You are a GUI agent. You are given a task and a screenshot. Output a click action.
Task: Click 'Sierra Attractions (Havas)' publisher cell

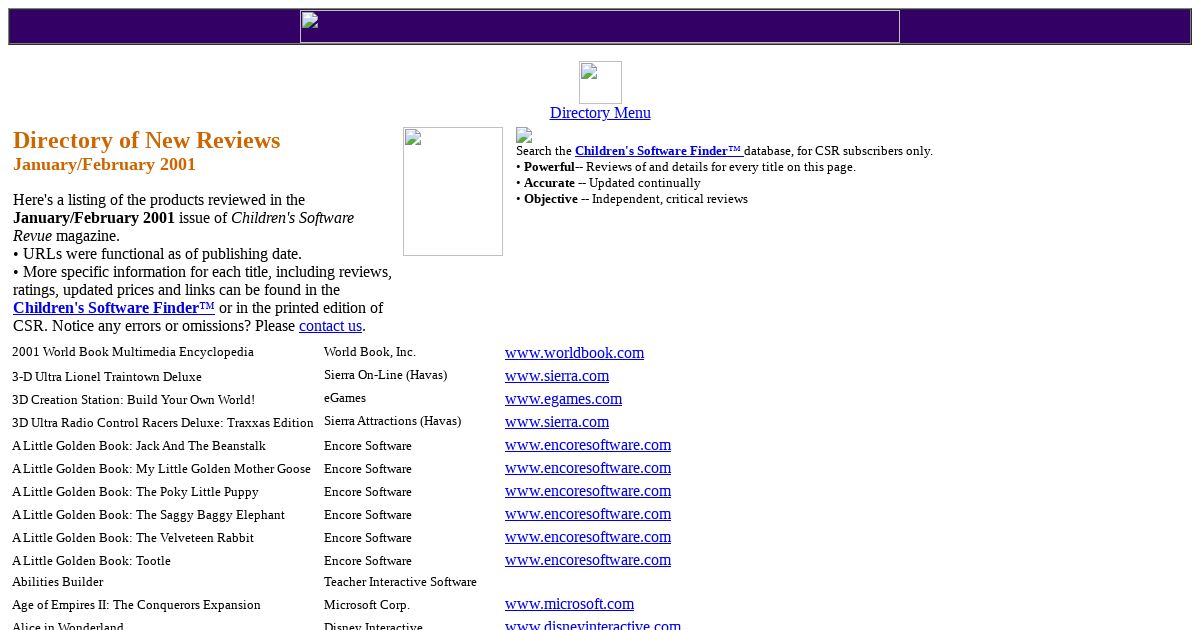[x=392, y=421]
